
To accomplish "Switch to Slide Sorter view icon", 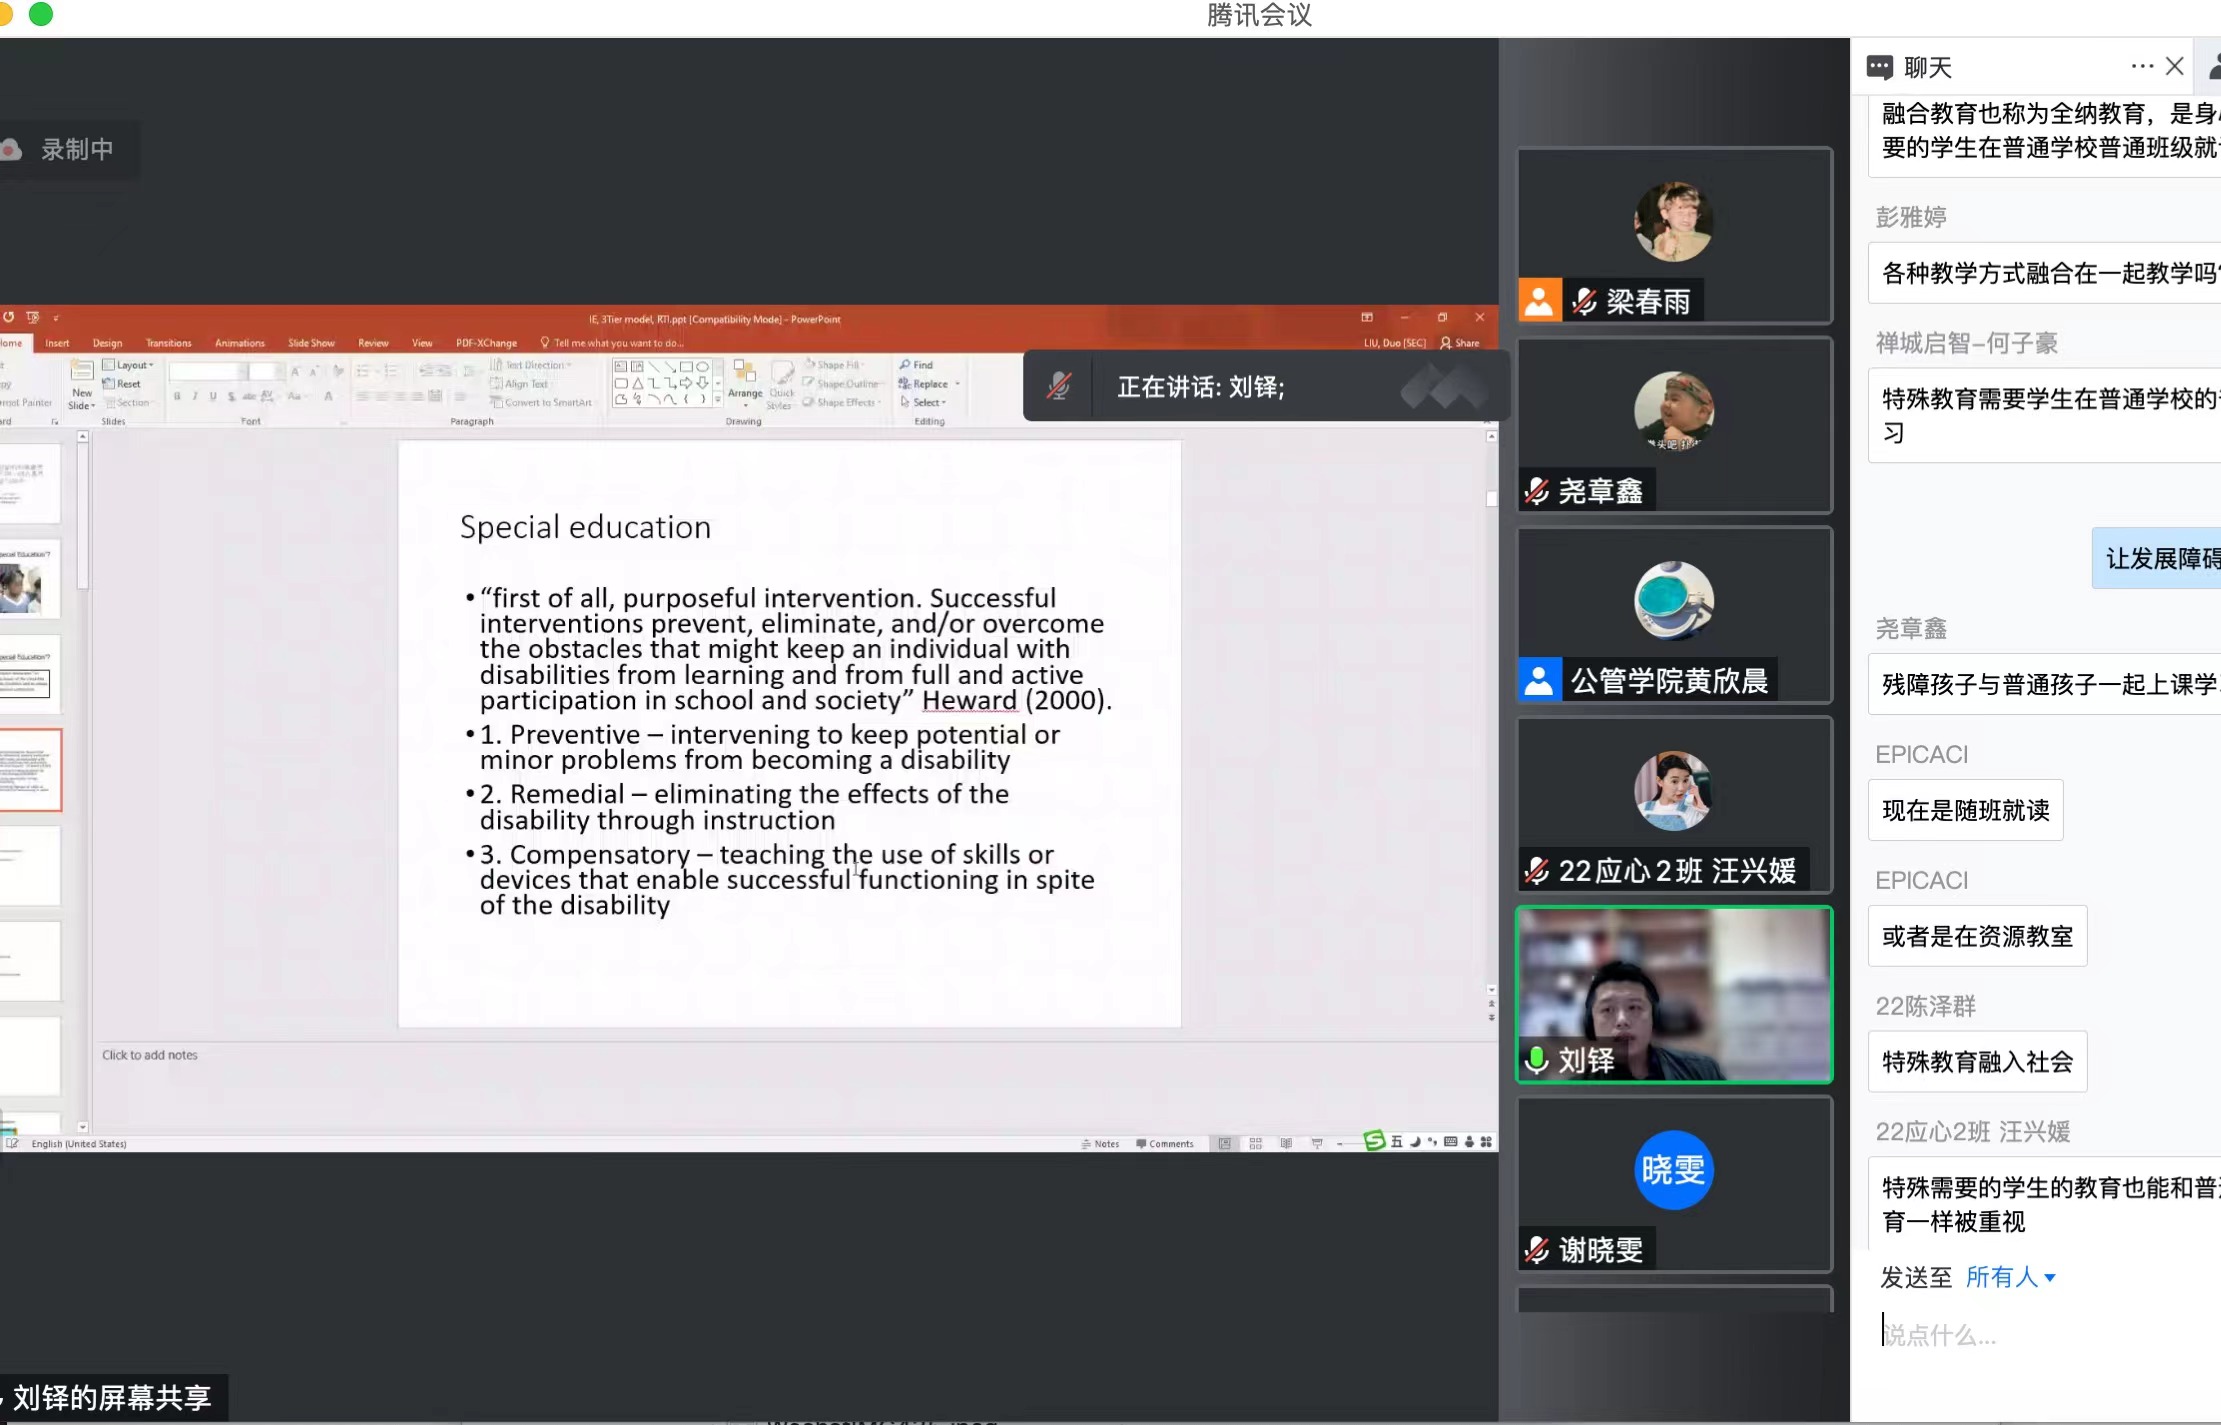I will tap(1255, 1143).
